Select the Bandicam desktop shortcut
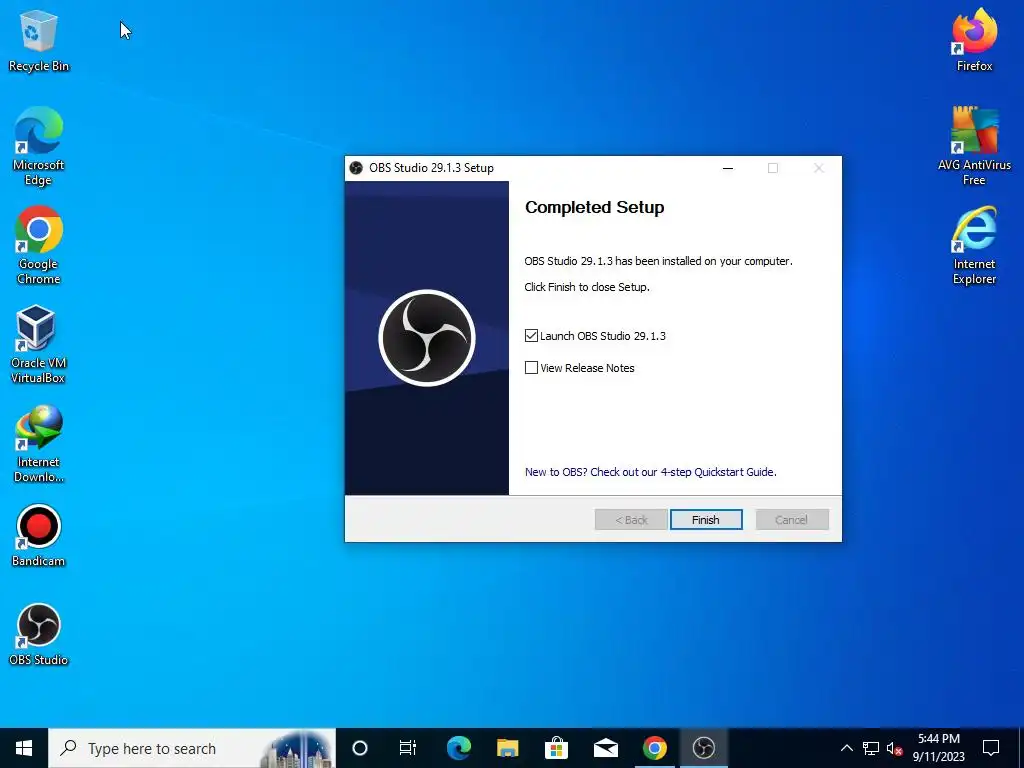1024x768 pixels. [39, 536]
